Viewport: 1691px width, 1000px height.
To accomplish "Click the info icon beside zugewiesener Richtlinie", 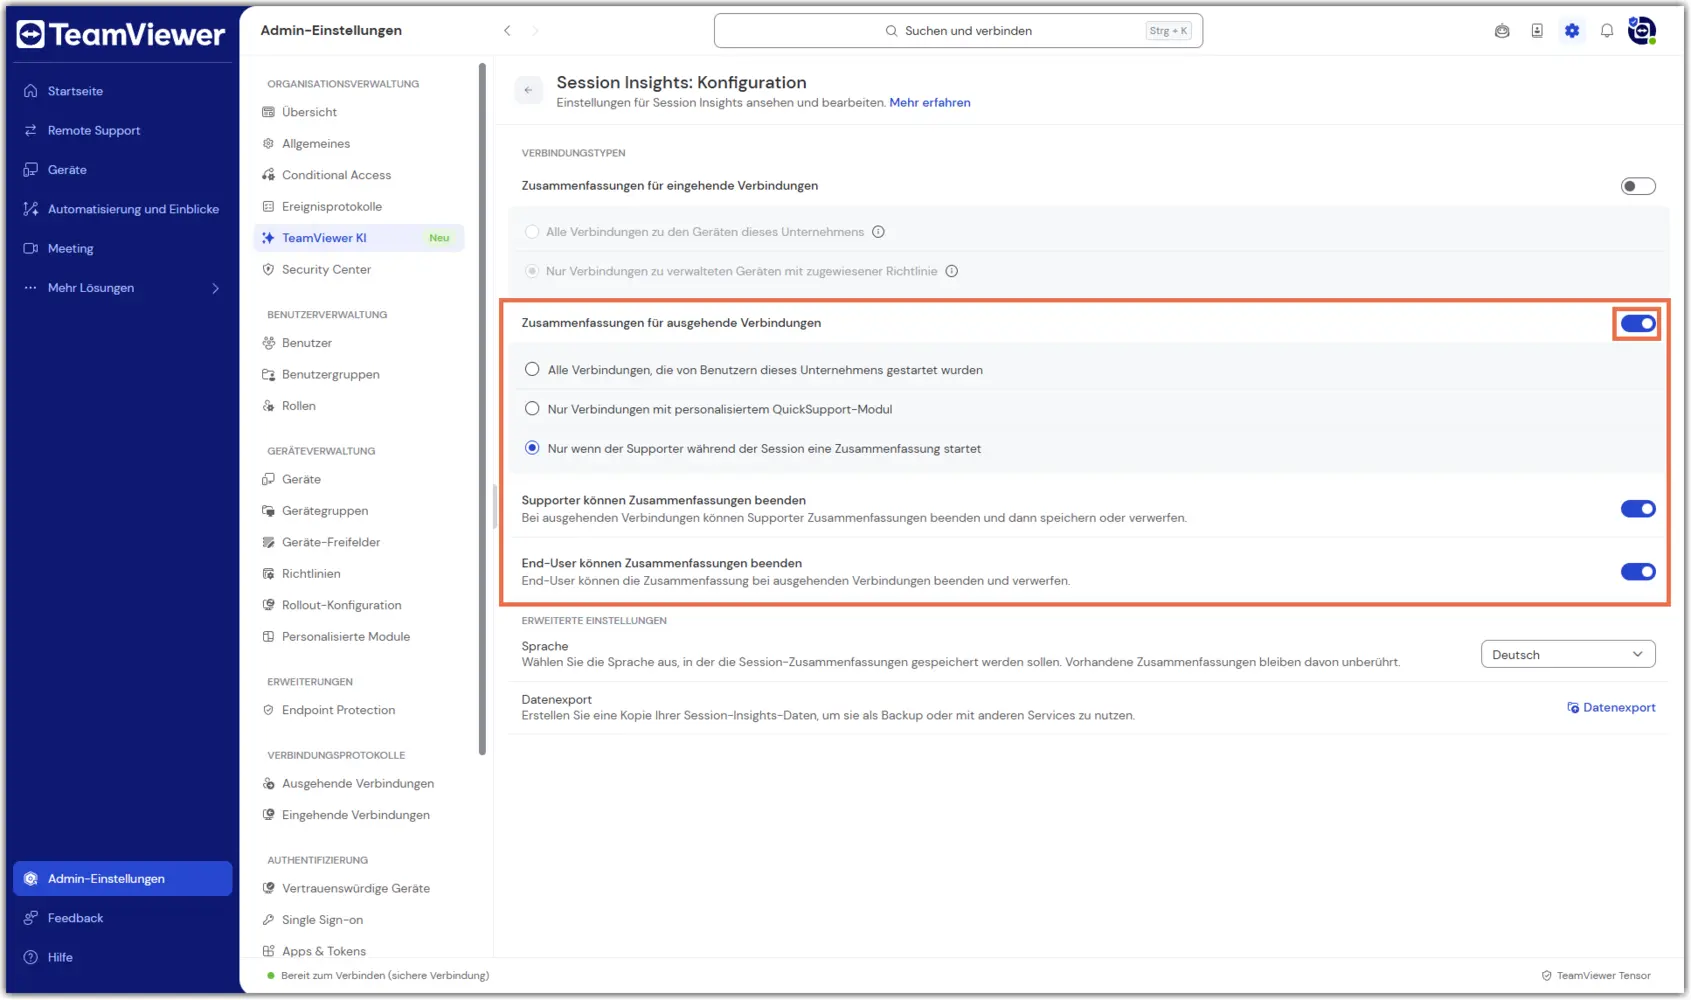I will (952, 271).
